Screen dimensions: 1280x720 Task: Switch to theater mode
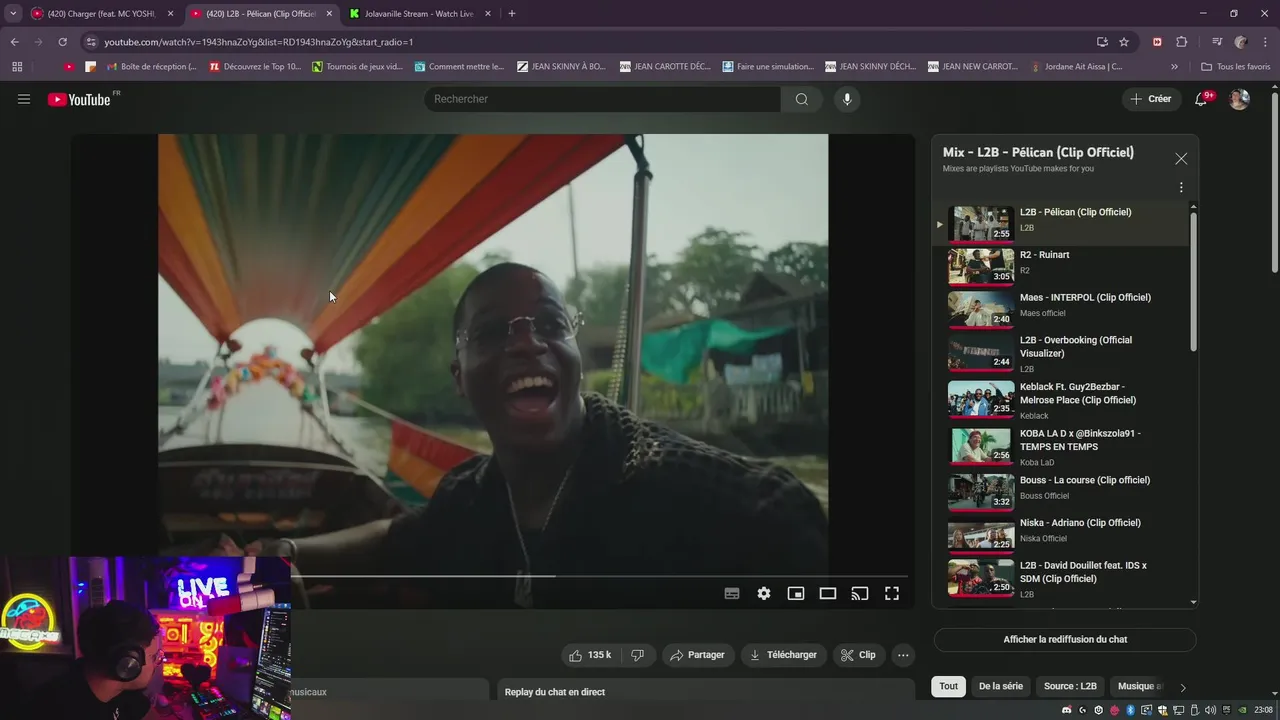[828, 593]
